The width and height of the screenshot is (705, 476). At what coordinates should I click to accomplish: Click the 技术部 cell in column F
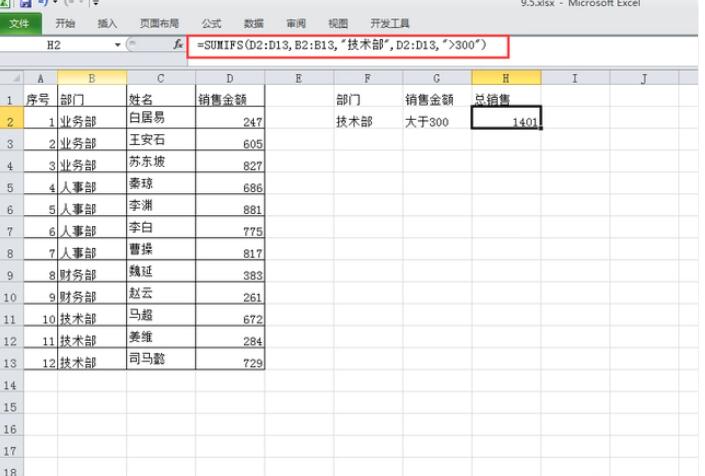[368, 120]
